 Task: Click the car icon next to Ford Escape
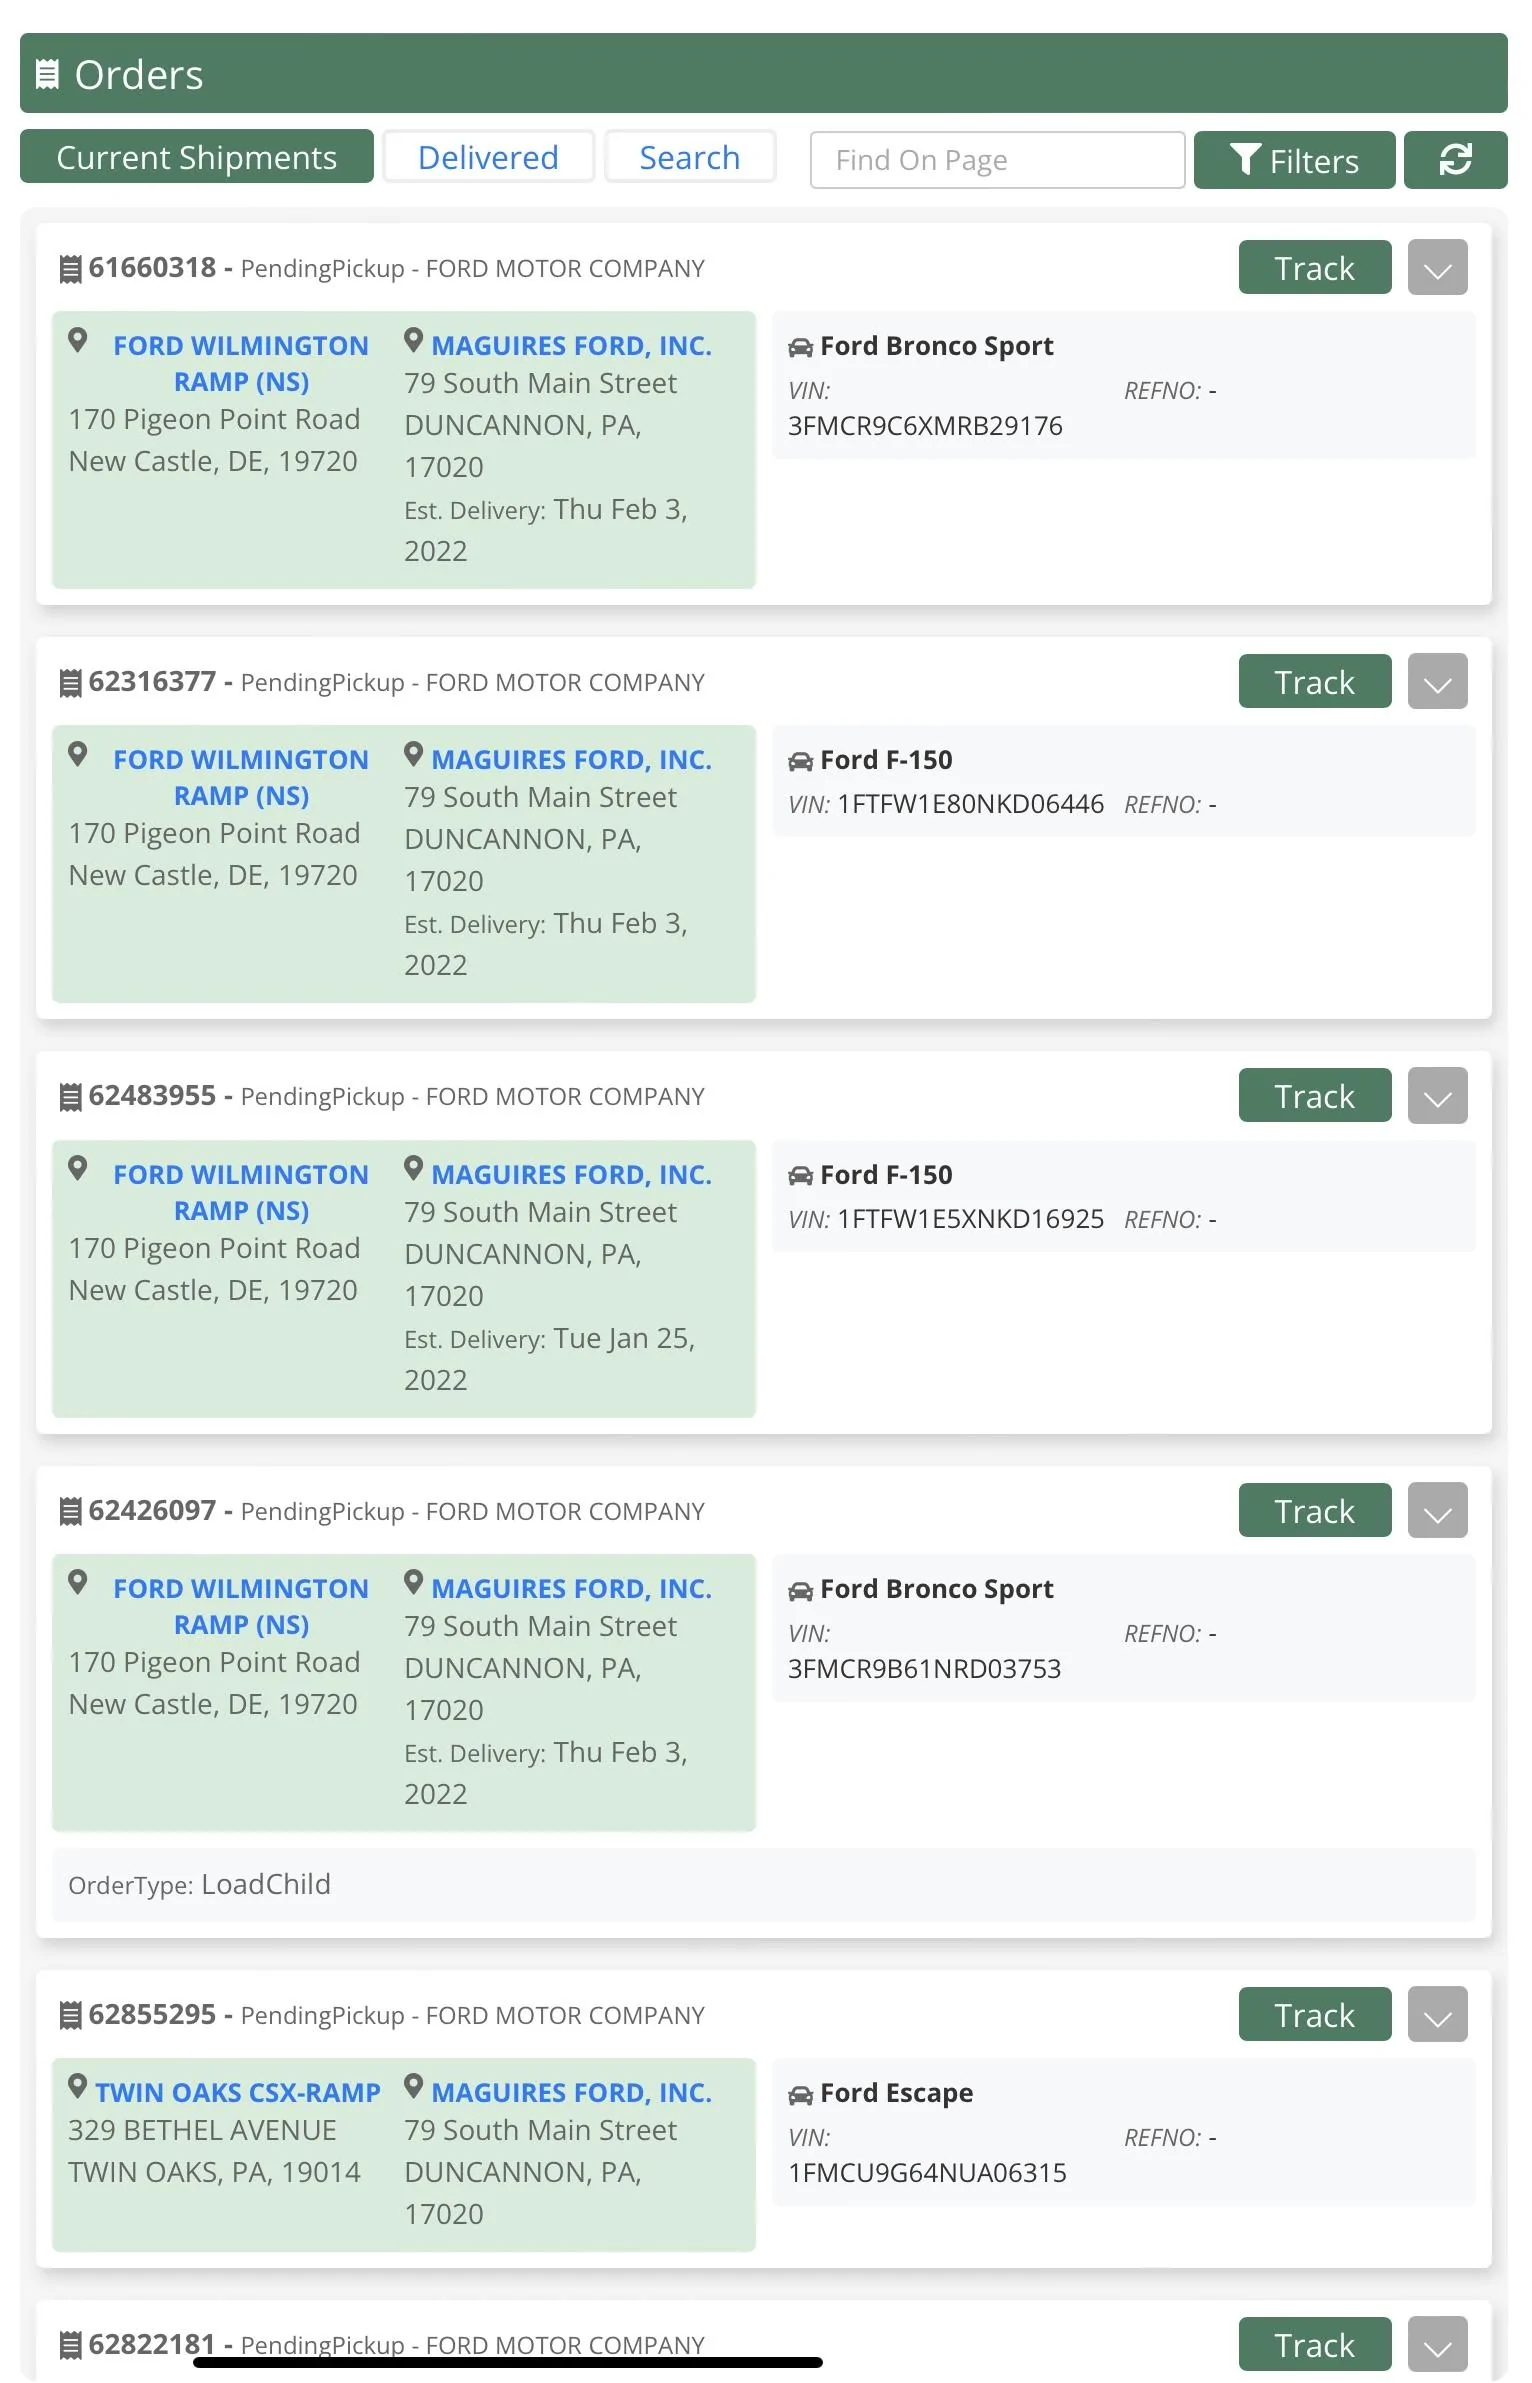800,2094
